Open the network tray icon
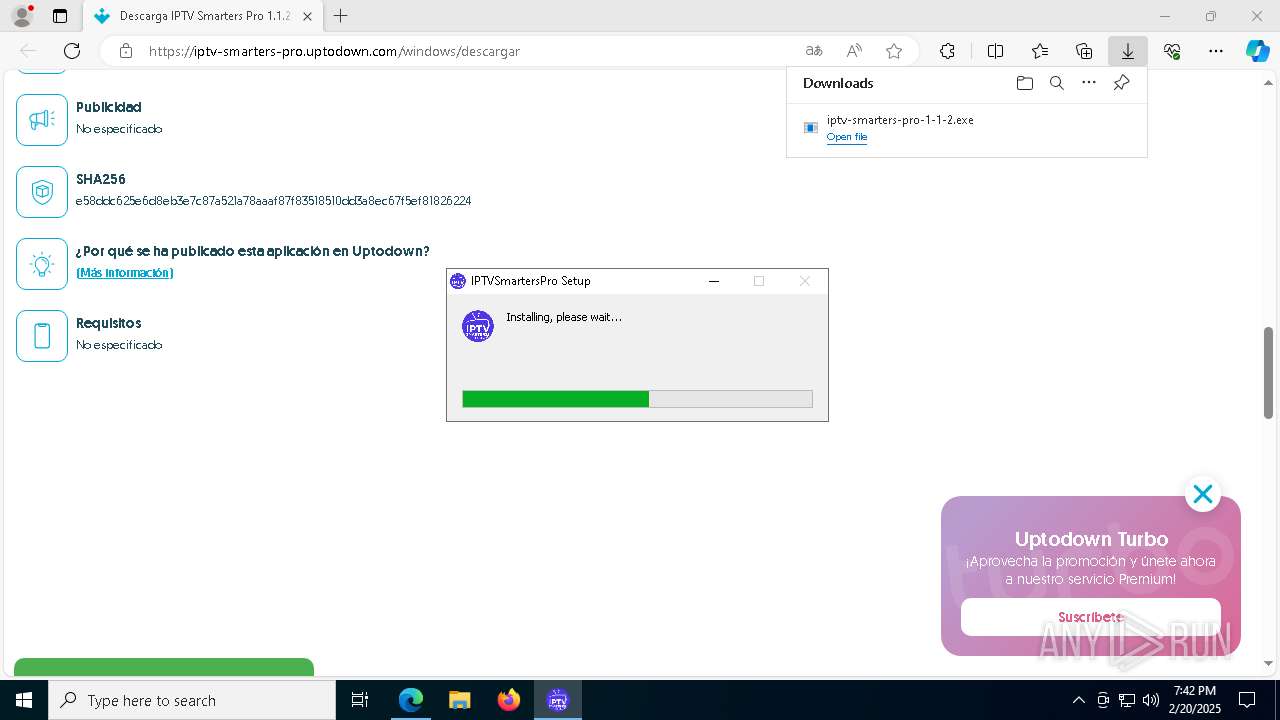 click(1127, 700)
